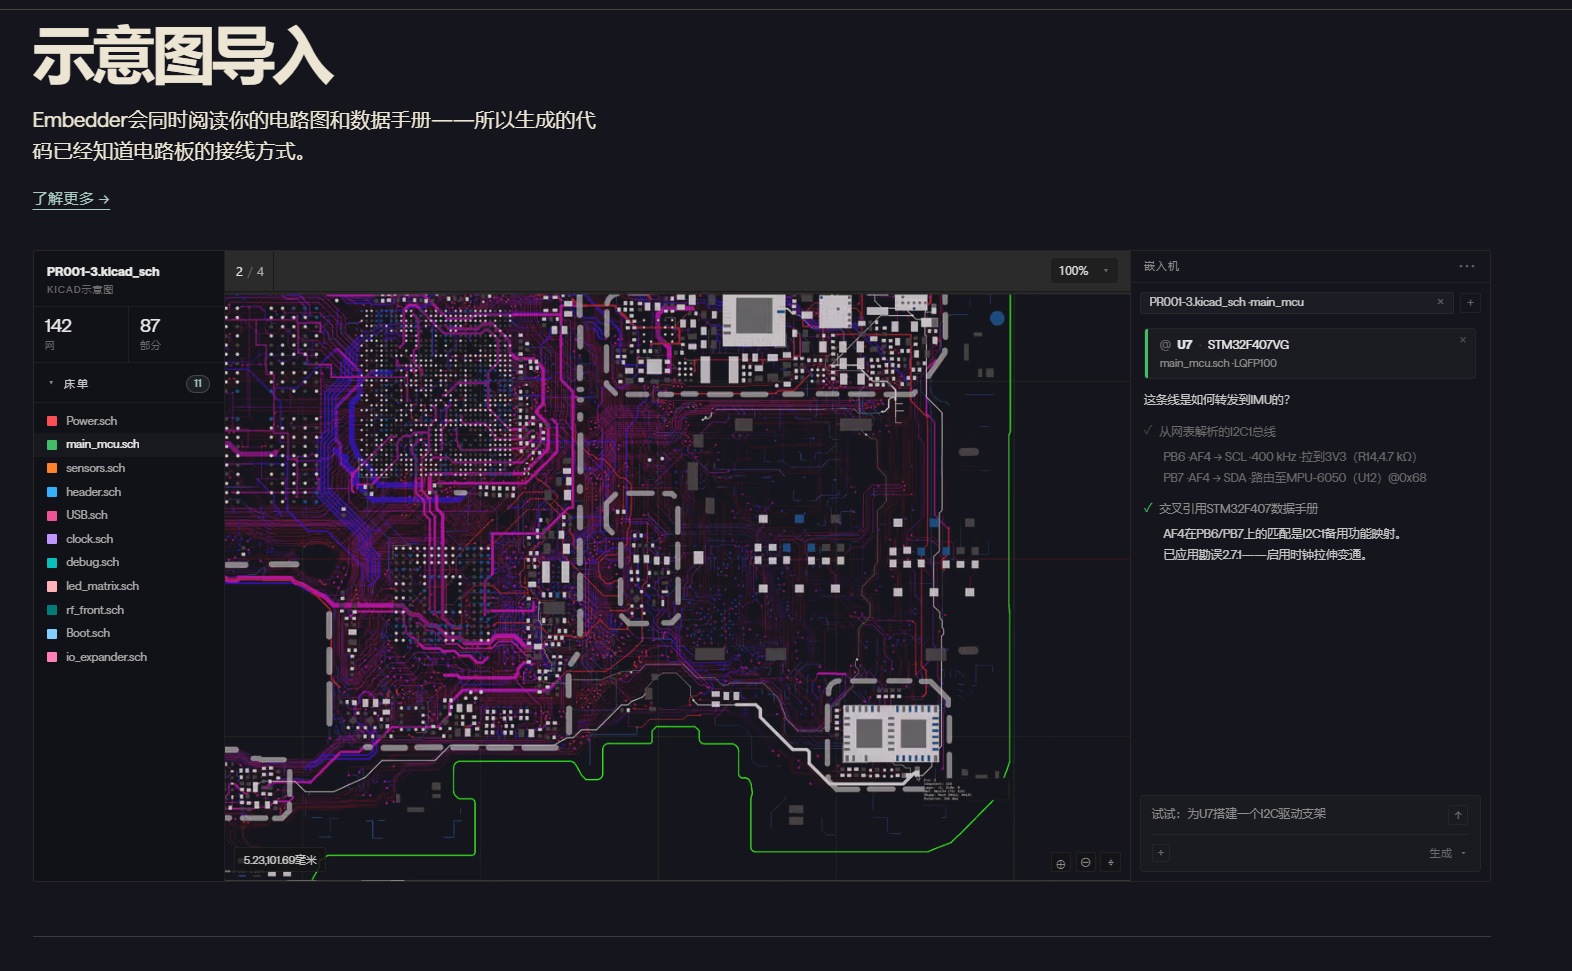
Task: Click the plus attachment button in the prompt box
Action: (1161, 853)
